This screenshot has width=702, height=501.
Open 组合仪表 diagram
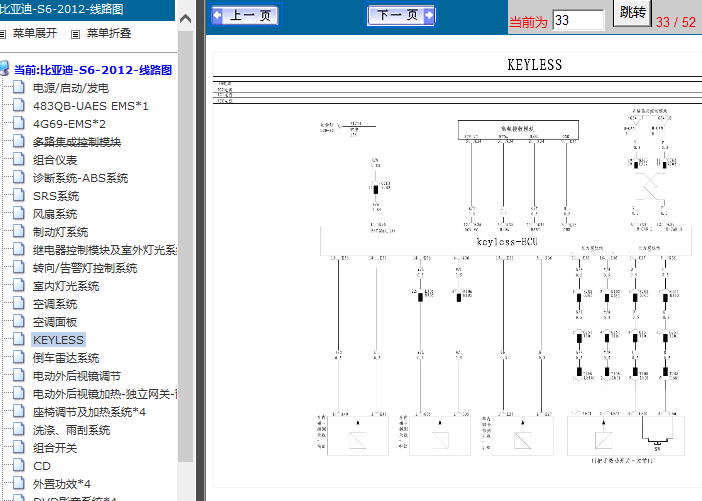click(55, 160)
